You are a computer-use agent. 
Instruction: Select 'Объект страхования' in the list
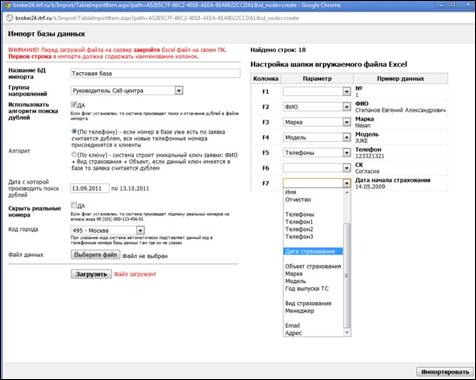pos(313,266)
